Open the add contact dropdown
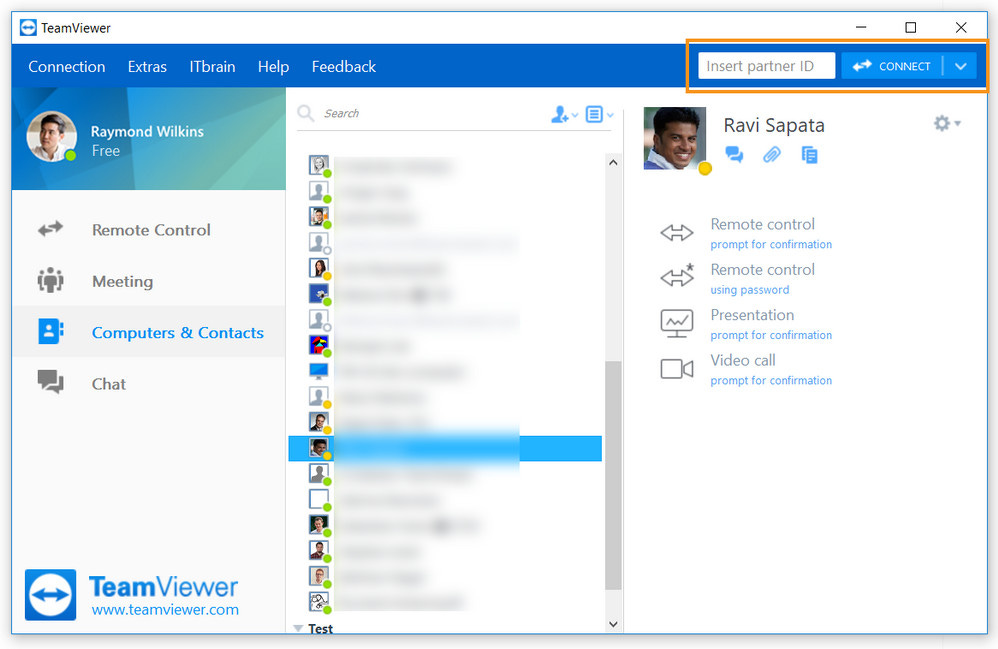Screen dimensions: 998x649 coord(564,115)
